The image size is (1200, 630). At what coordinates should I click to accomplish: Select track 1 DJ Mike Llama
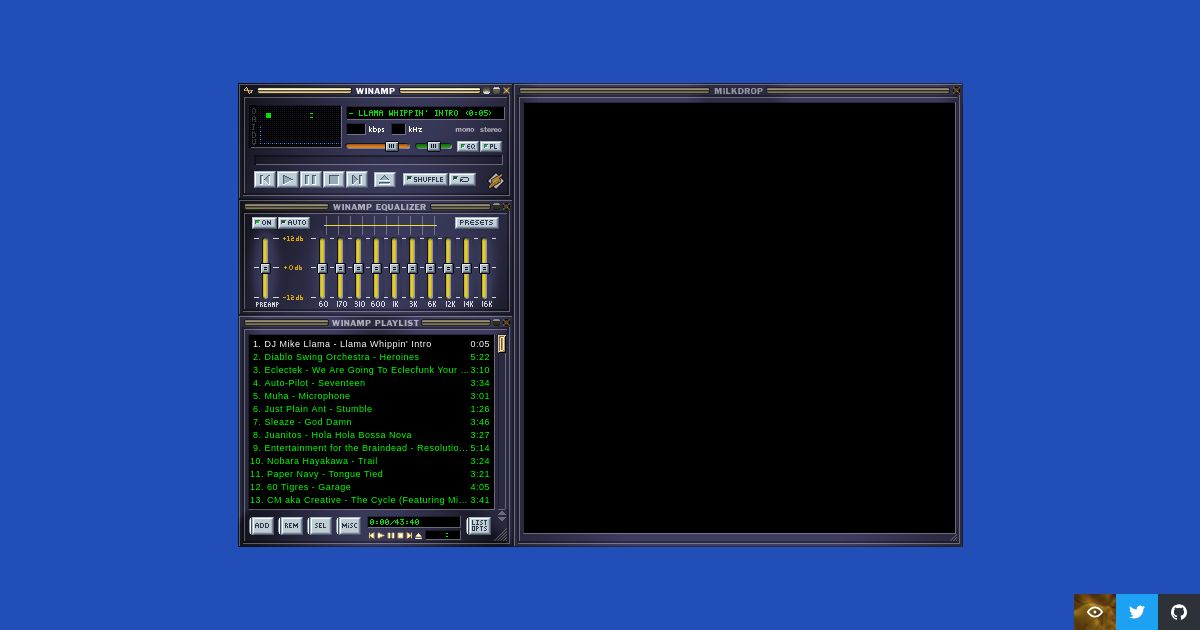371,344
